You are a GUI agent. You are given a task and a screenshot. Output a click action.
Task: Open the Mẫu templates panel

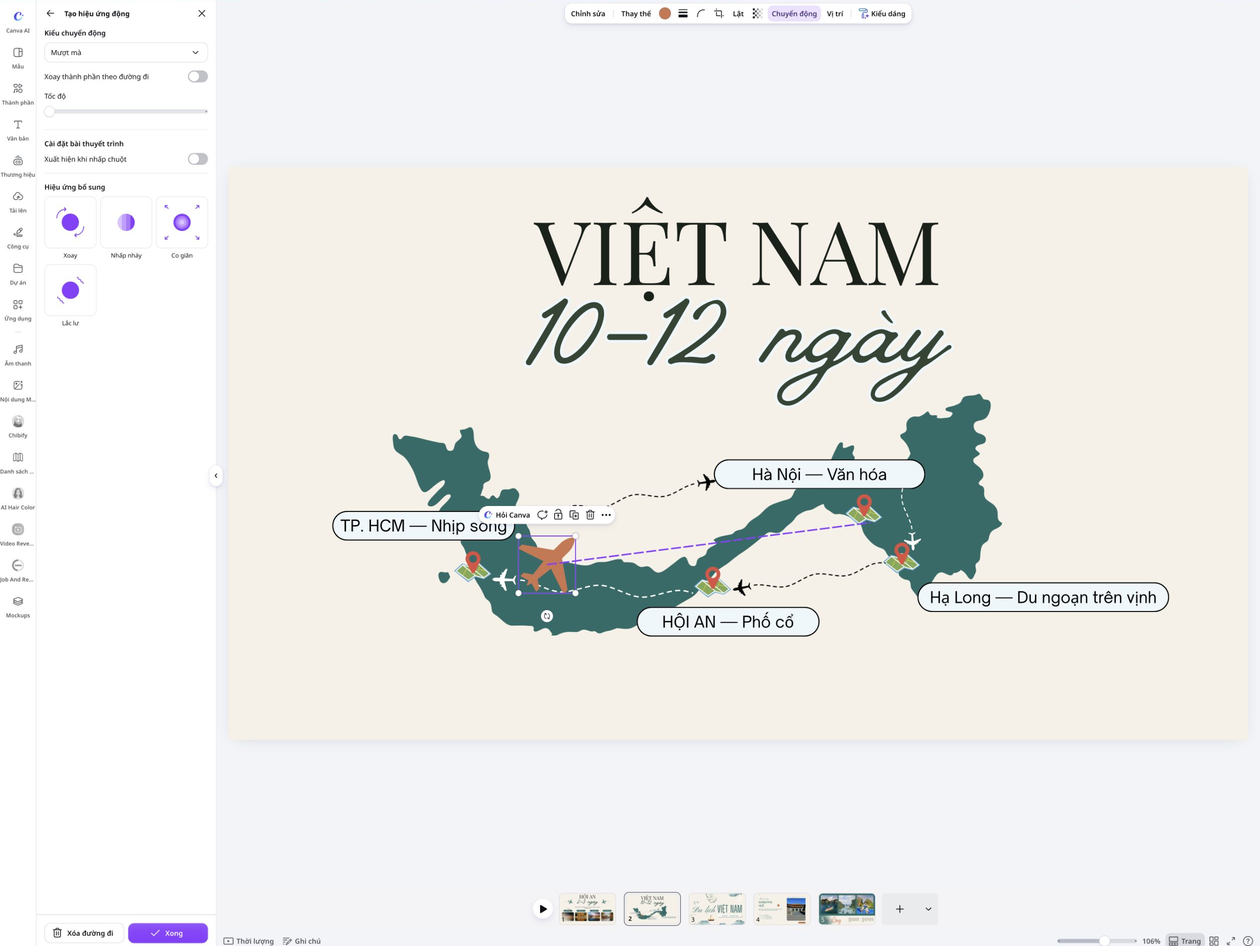(18, 57)
